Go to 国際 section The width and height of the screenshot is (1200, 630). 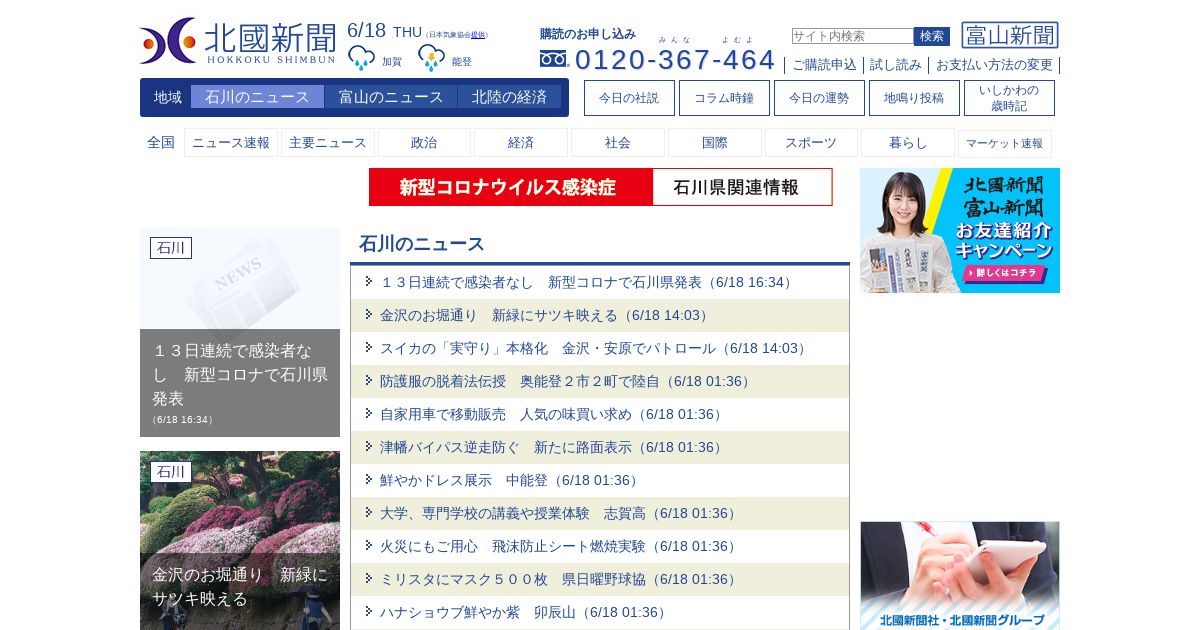(x=715, y=143)
